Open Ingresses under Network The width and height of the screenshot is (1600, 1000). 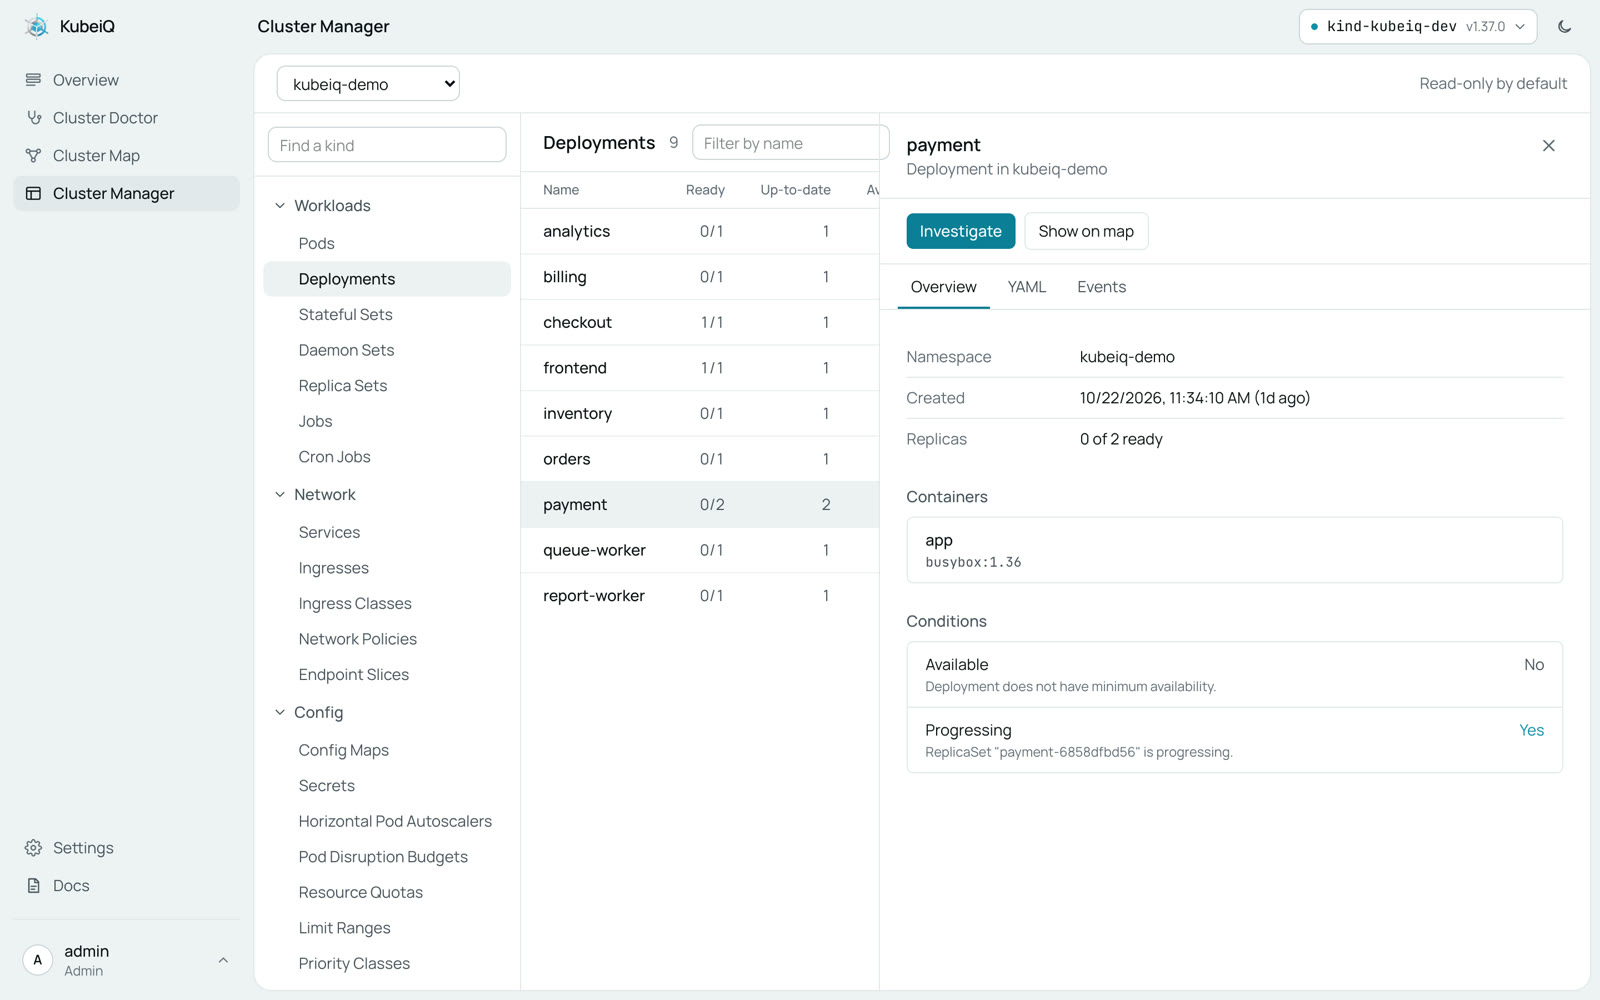[387, 568]
